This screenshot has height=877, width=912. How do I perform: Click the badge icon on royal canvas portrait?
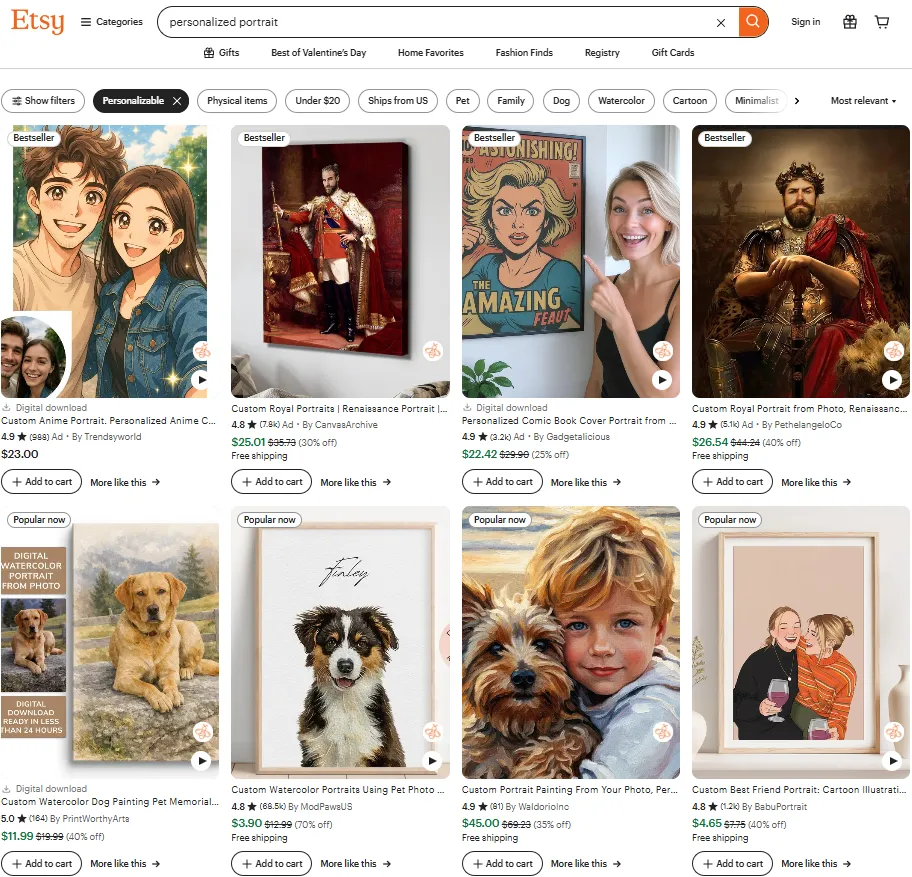pyautogui.click(x=432, y=351)
